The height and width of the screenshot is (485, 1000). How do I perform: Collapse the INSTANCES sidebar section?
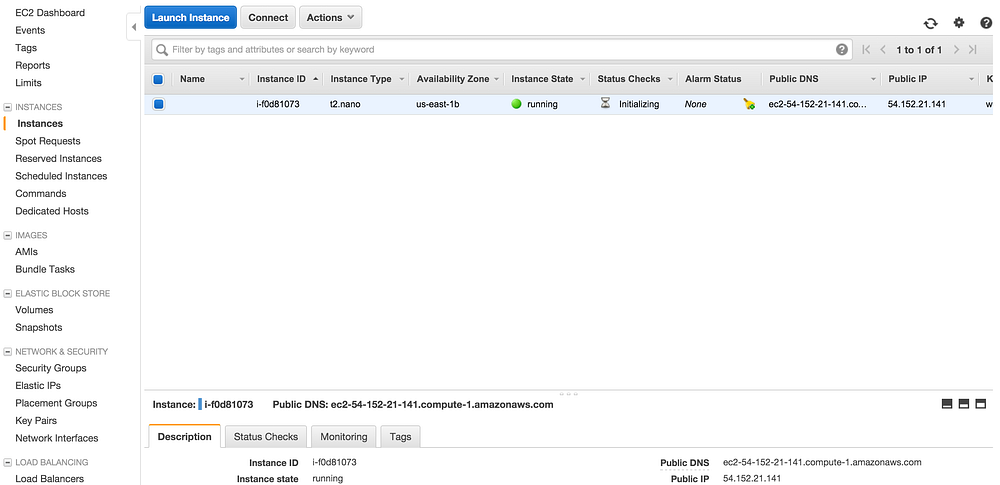pyautogui.click(x=8, y=107)
